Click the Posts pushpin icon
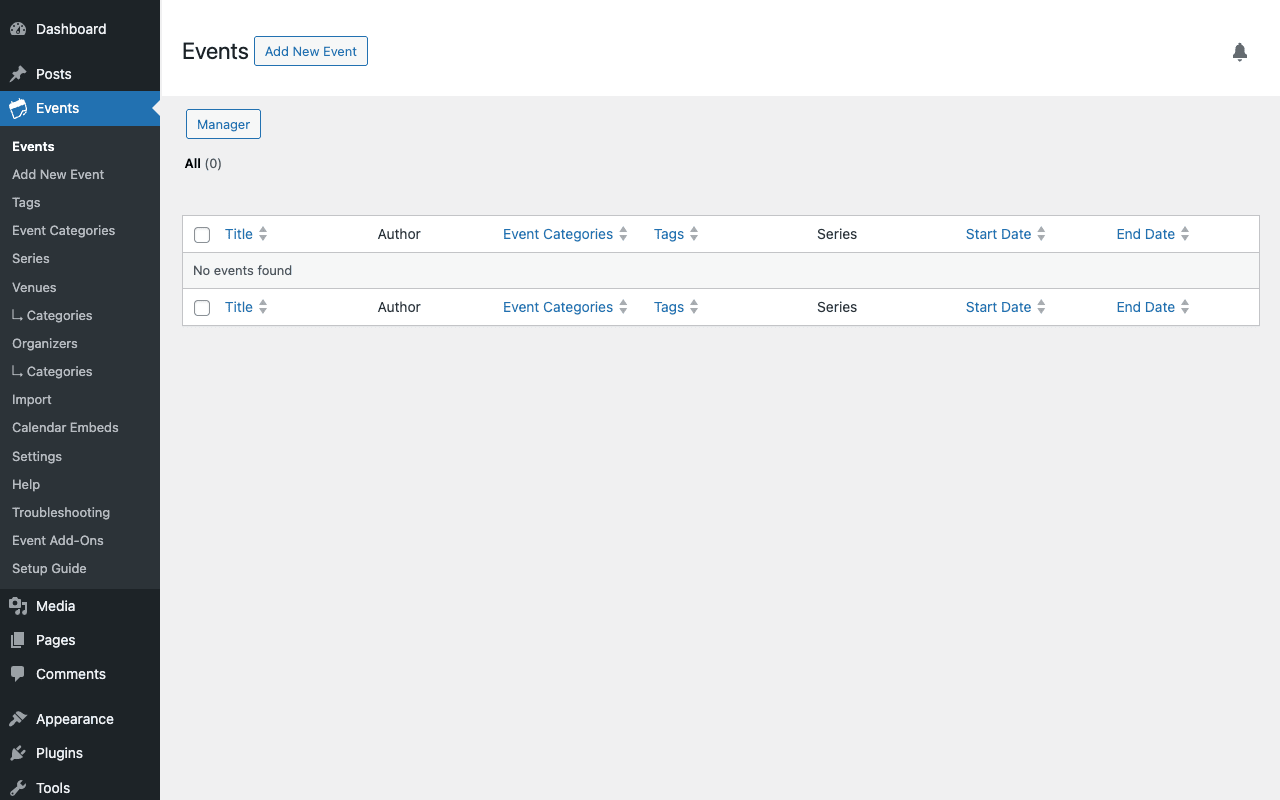Viewport: 1280px width, 800px height. (18, 74)
